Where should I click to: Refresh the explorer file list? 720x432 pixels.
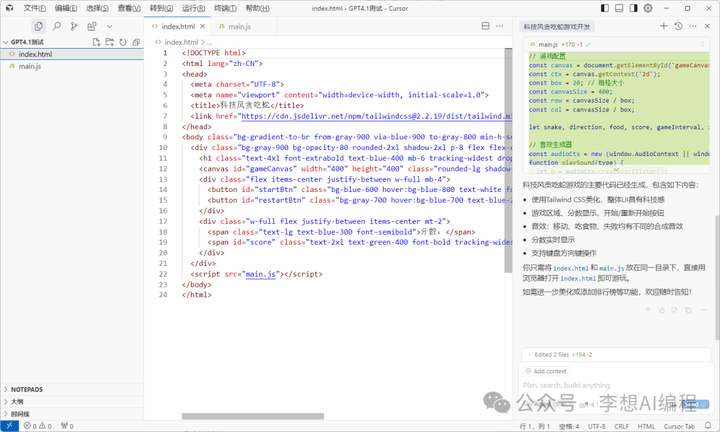tap(123, 42)
